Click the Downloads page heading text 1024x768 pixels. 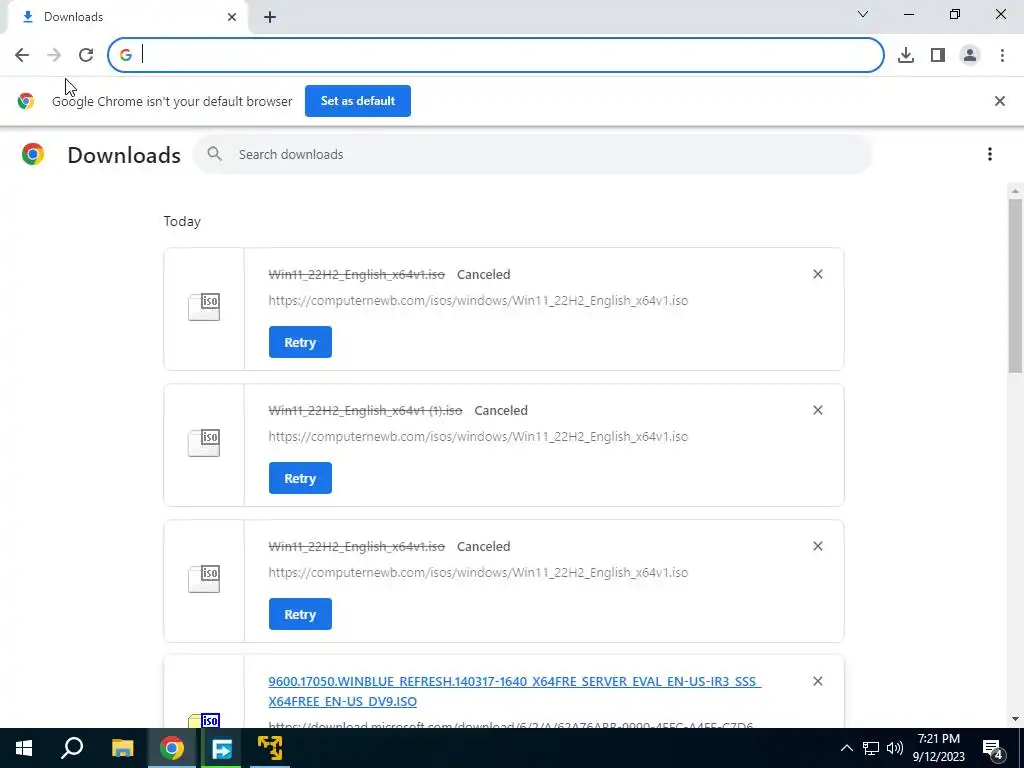pyautogui.click(x=124, y=155)
